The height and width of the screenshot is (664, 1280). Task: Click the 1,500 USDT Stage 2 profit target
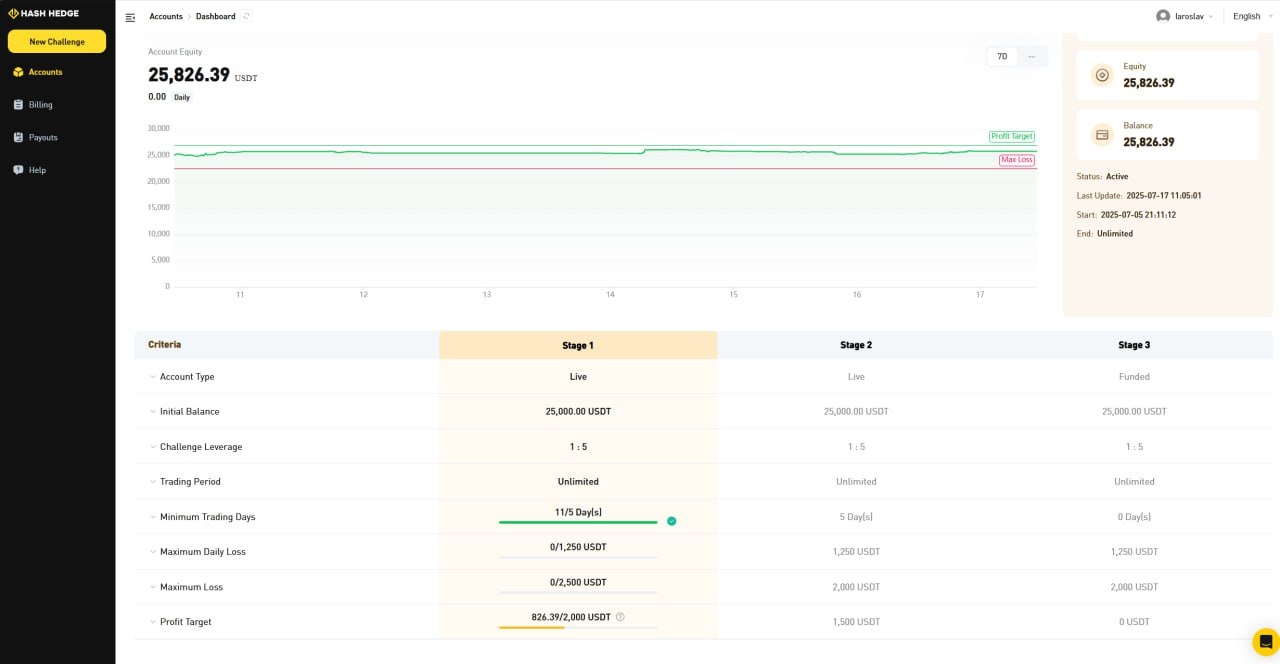856,622
